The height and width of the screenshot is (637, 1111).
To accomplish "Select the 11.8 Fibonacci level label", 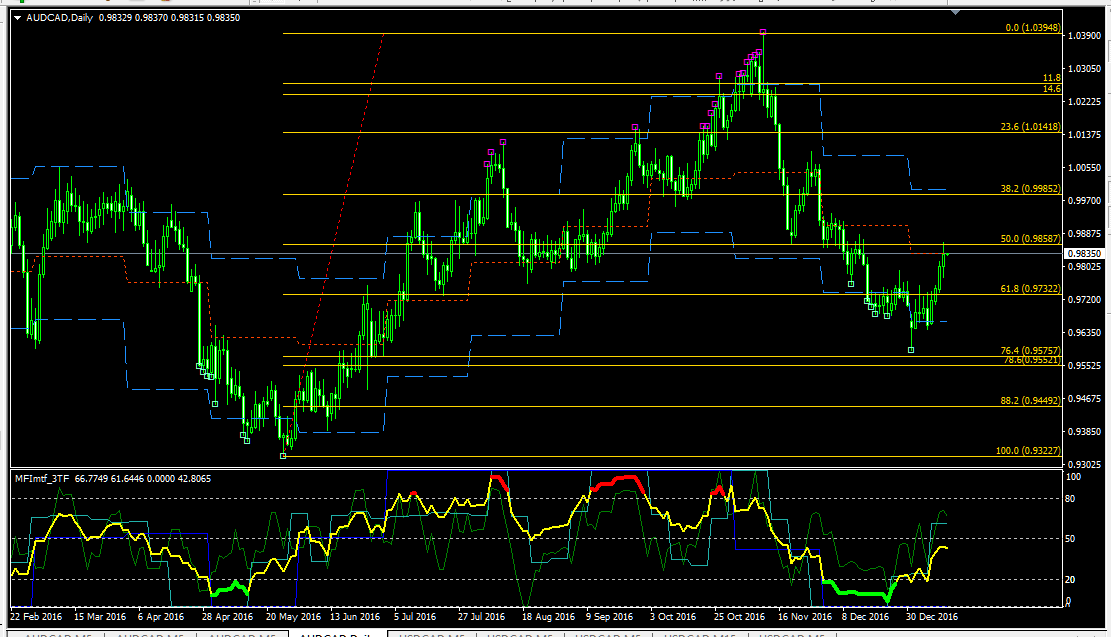I will click(x=1051, y=78).
